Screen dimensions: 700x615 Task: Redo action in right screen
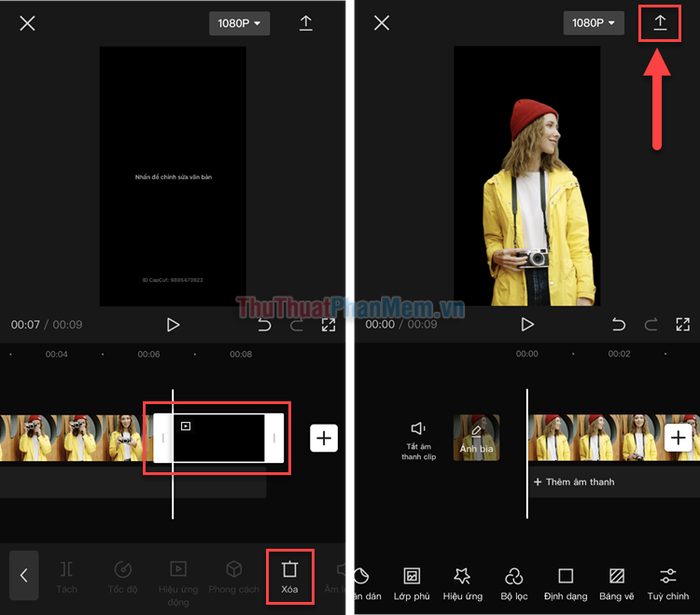click(x=651, y=324)
